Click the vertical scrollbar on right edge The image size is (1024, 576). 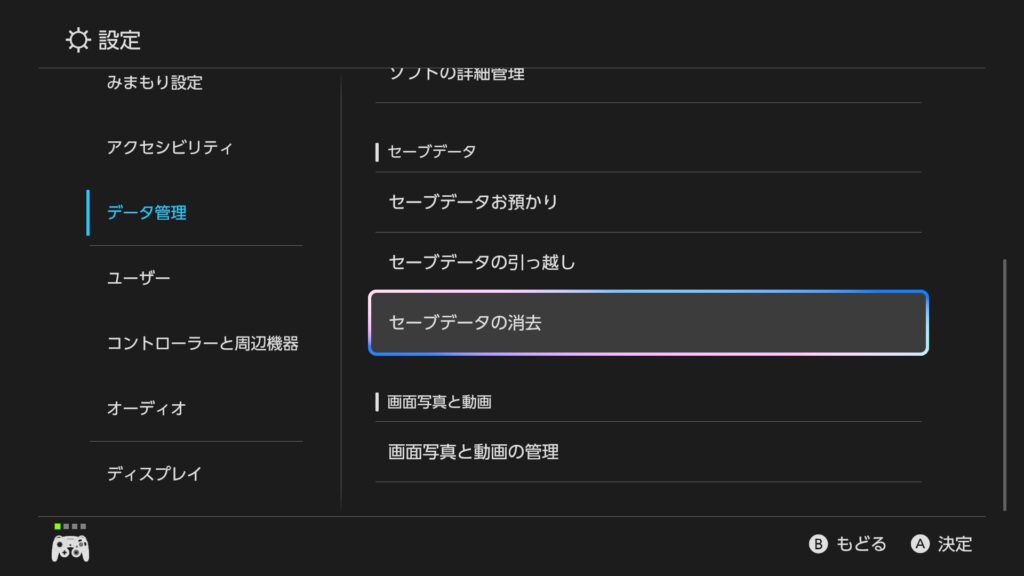[x=1005, y=385]
